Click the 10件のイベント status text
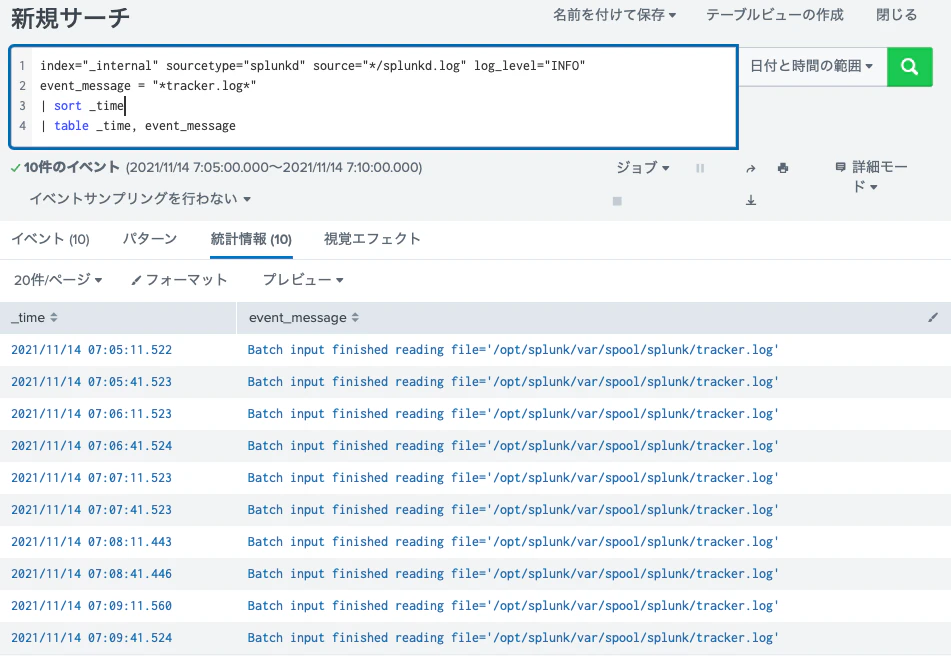 (71, 167)
